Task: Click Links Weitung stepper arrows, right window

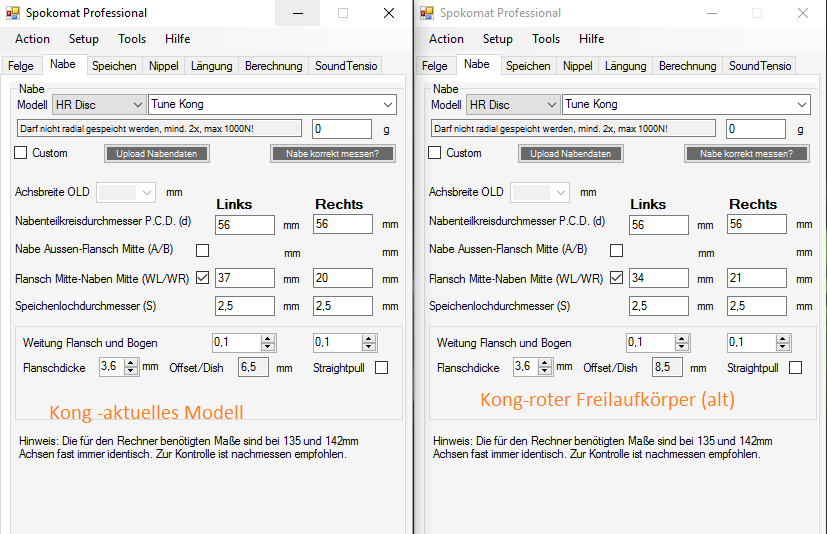Action: pos(682,343)
